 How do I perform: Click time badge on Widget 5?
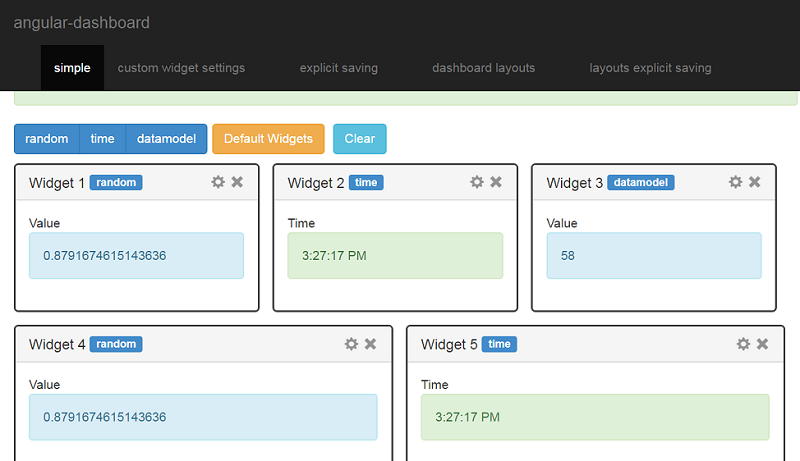[x=499, y=344]
